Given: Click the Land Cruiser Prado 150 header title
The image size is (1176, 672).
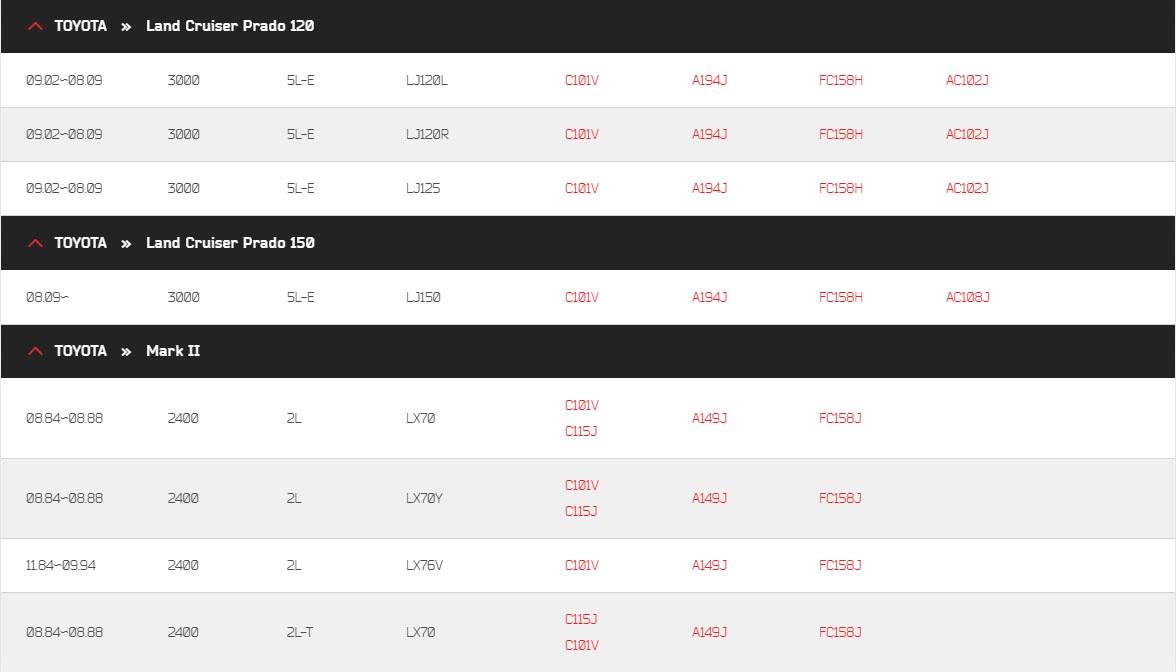Looking at the screenshot, I should point(230,243).
